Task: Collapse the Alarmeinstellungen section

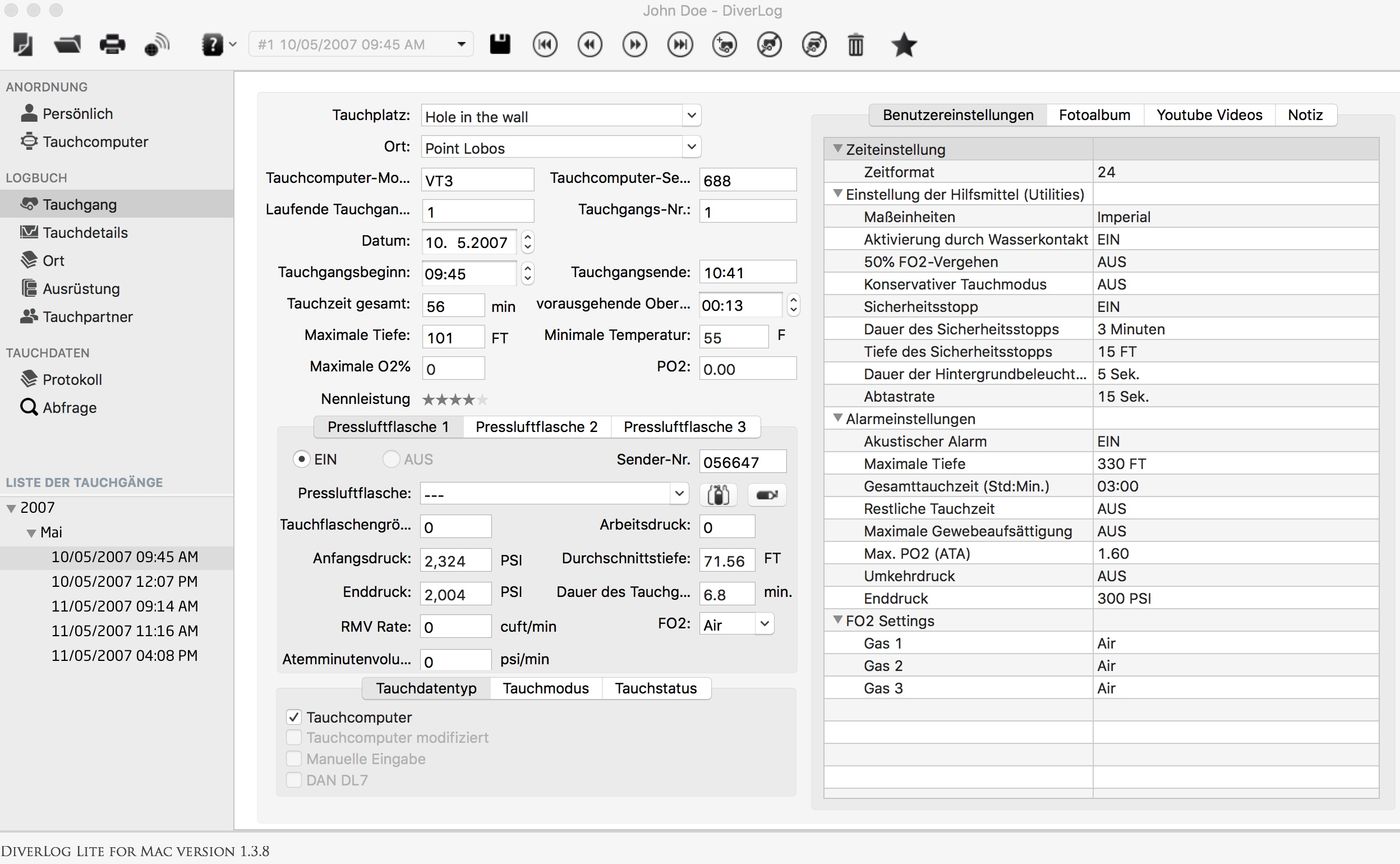Action: [x=838, y=419]
